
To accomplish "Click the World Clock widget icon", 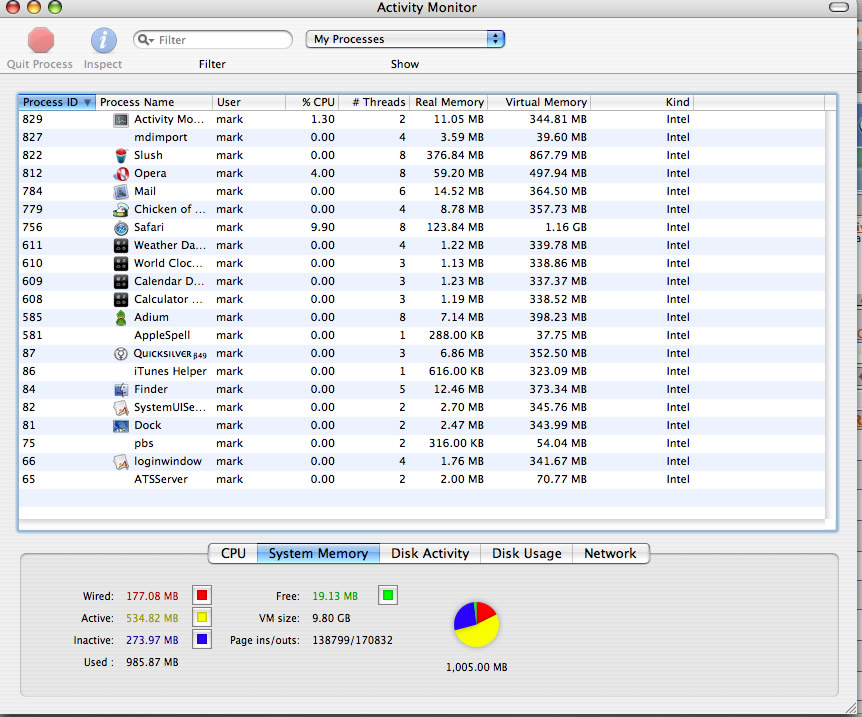I will [121, 263].
